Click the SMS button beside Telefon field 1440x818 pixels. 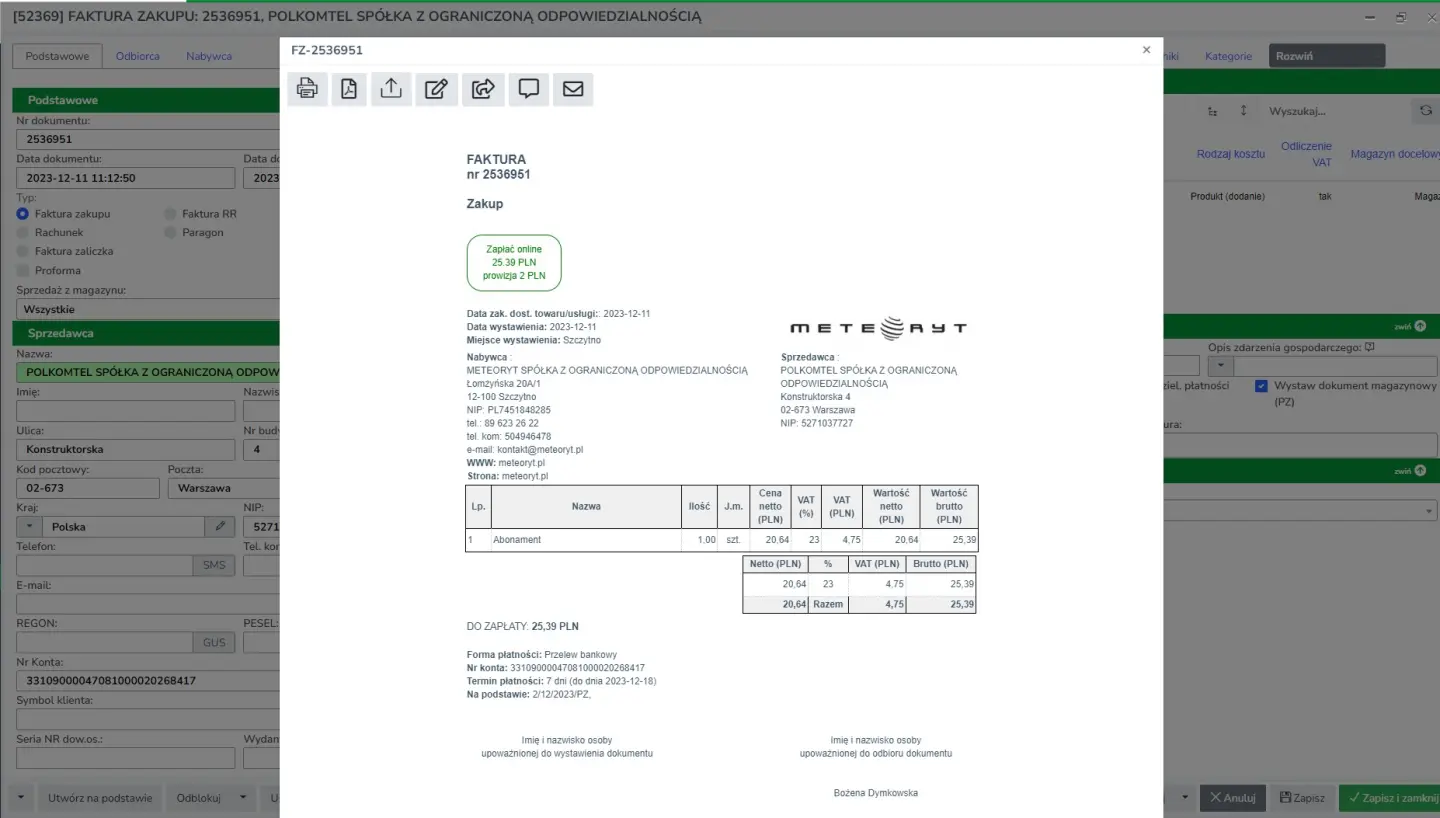pos(214,565)
